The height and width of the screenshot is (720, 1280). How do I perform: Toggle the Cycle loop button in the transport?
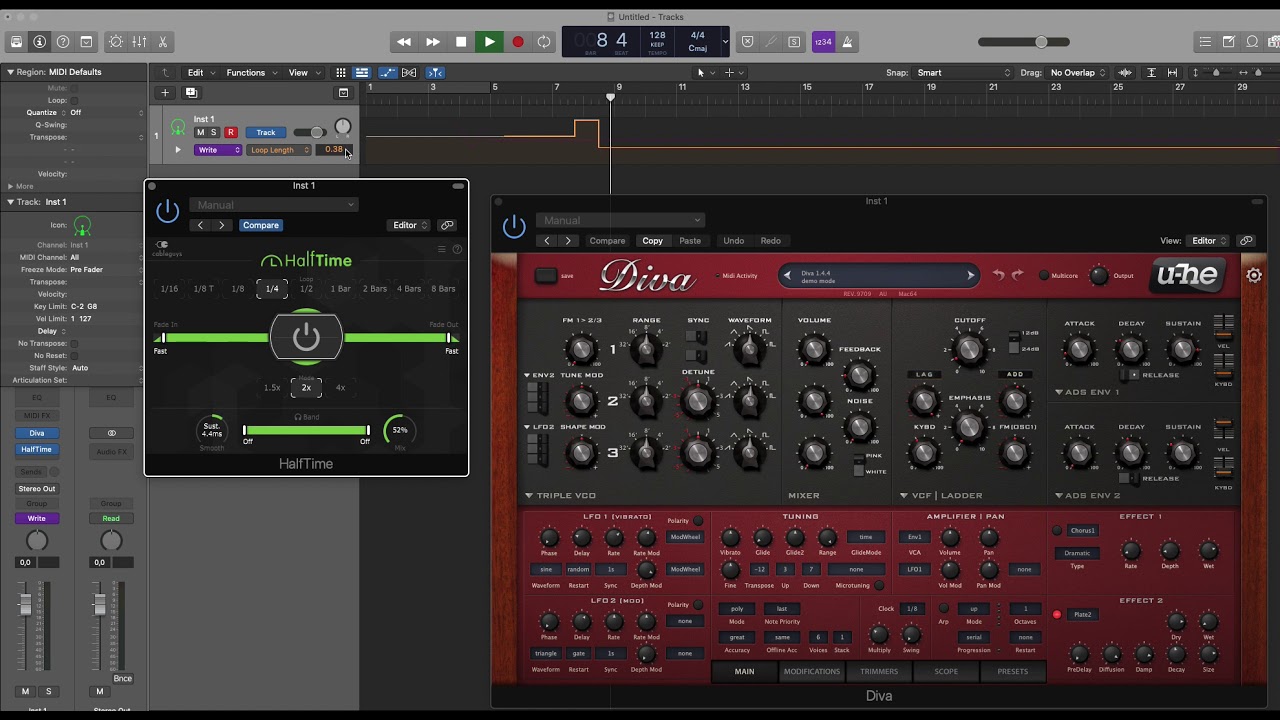[544, 42]
